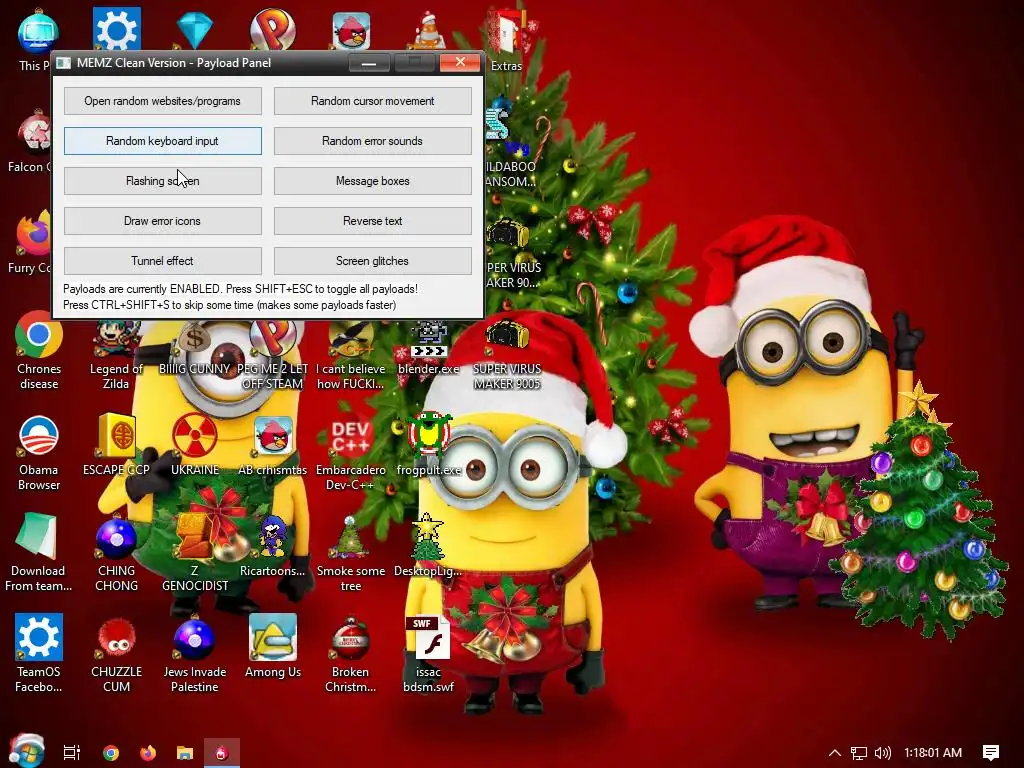Toggle Random cursor movement payload
Image resolution: width=1024 pixels, height=768 pixels.
(372, 101)
